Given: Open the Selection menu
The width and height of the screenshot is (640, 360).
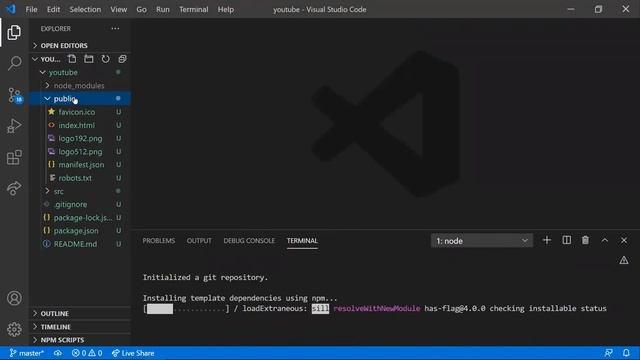Looking at the screenshot, I should point(85,9).
